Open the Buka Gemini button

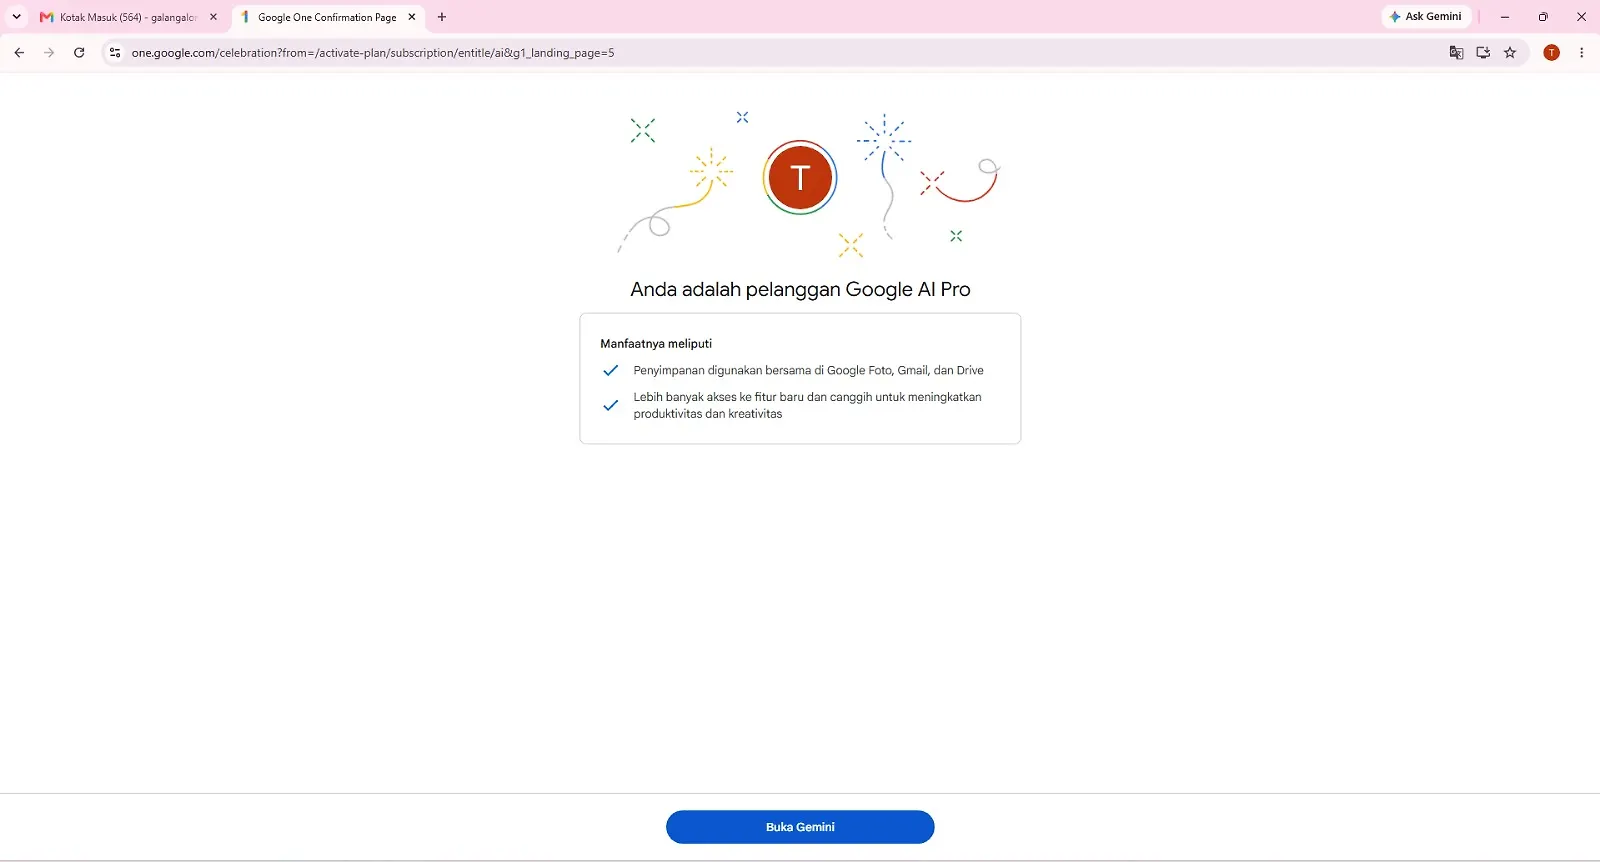click(800, 827)
